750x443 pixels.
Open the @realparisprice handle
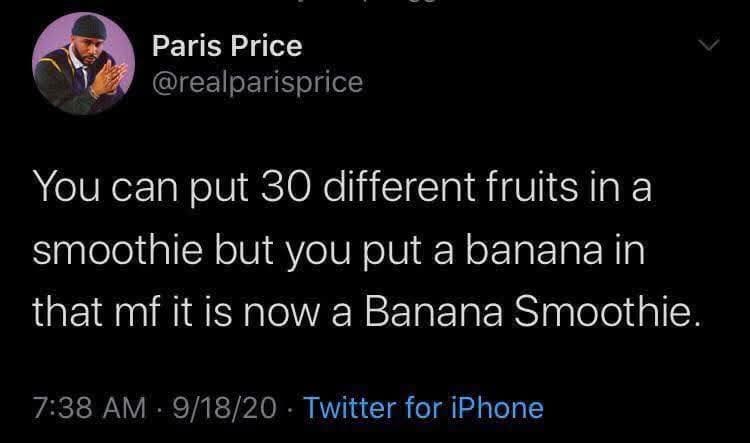256,81
